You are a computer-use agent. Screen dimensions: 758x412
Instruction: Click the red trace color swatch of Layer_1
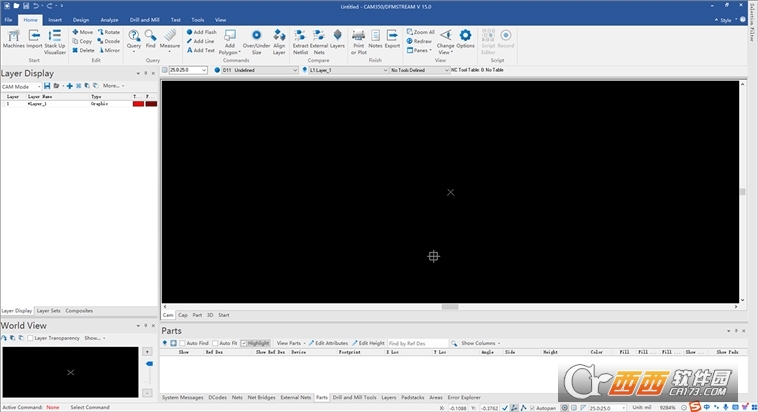point(138,104)
